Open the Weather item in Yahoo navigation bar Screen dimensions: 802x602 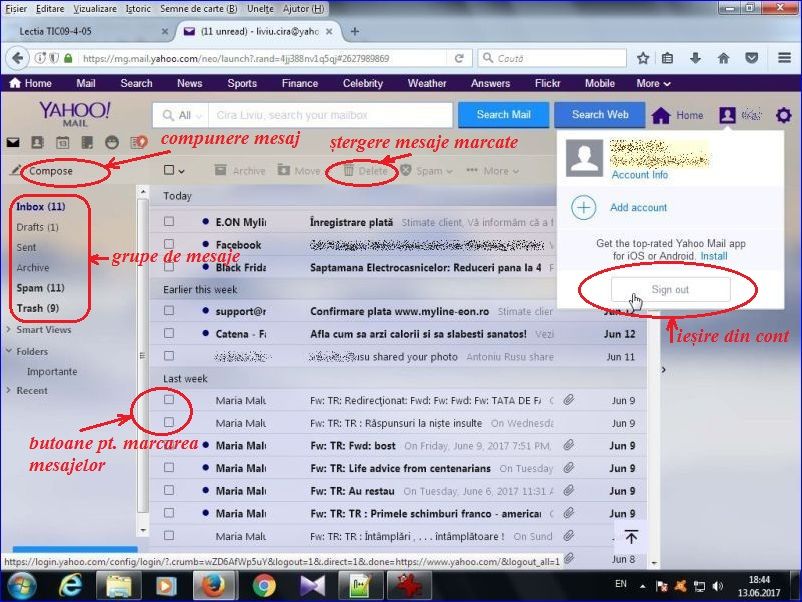[427, 84]
